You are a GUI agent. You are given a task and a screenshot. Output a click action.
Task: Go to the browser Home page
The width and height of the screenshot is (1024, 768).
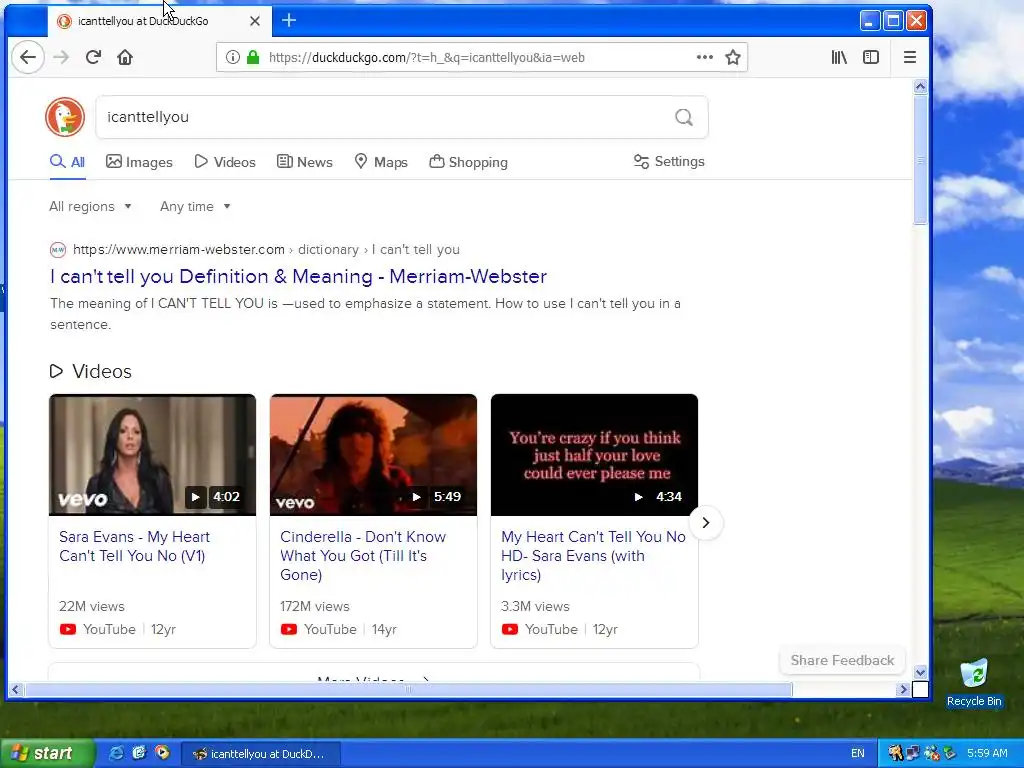coord(125,57)
